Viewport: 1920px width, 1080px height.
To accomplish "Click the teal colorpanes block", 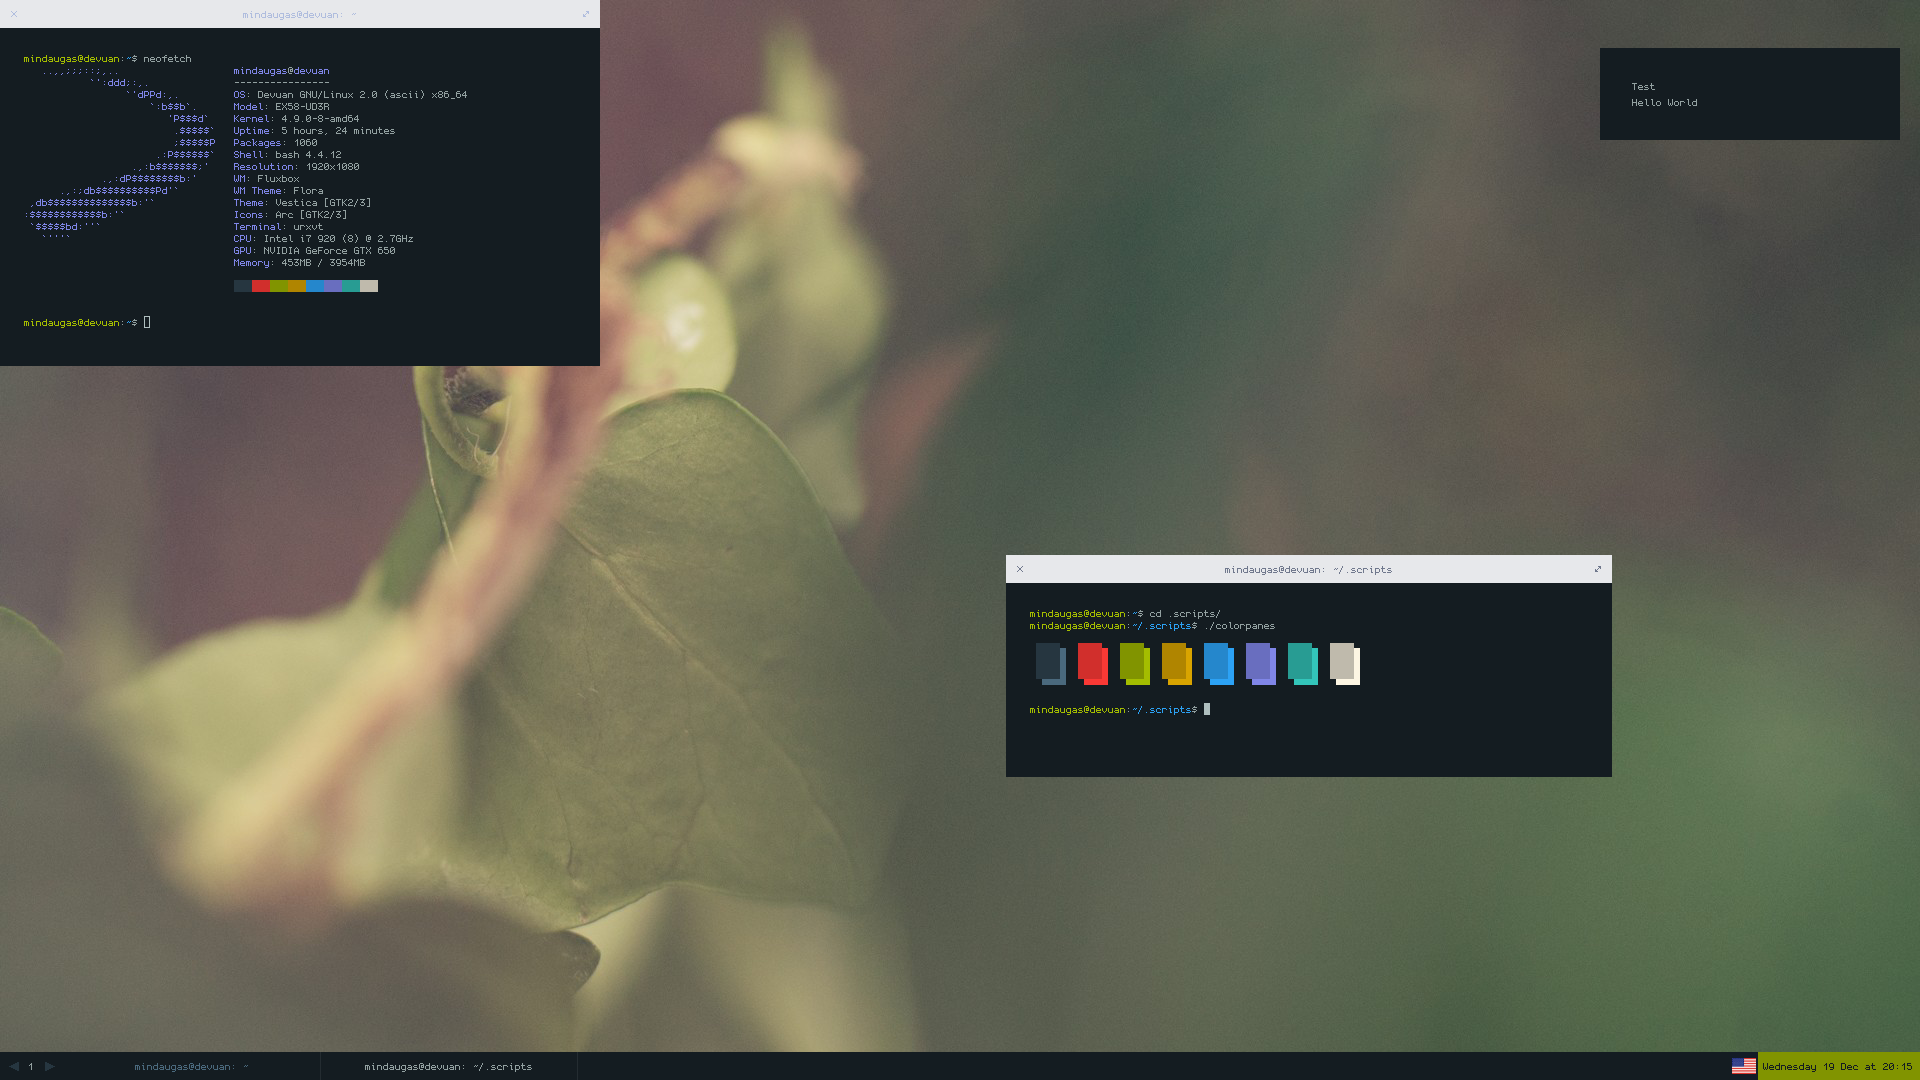I will tap(1302, 664).
